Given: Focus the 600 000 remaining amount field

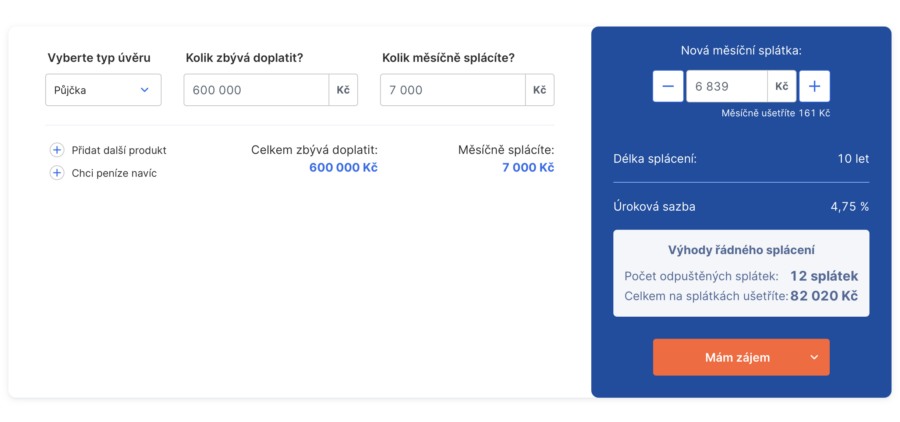Looking at the screenshot, I should (x=256, y=90).
